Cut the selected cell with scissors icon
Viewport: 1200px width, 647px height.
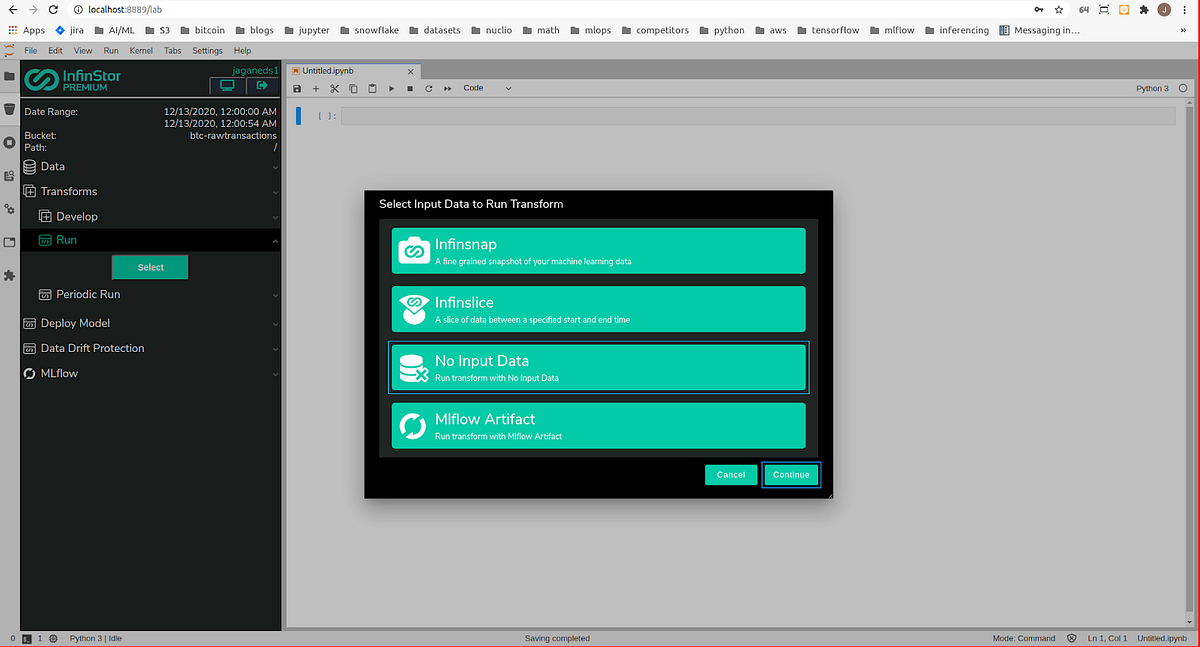[334, 88]
